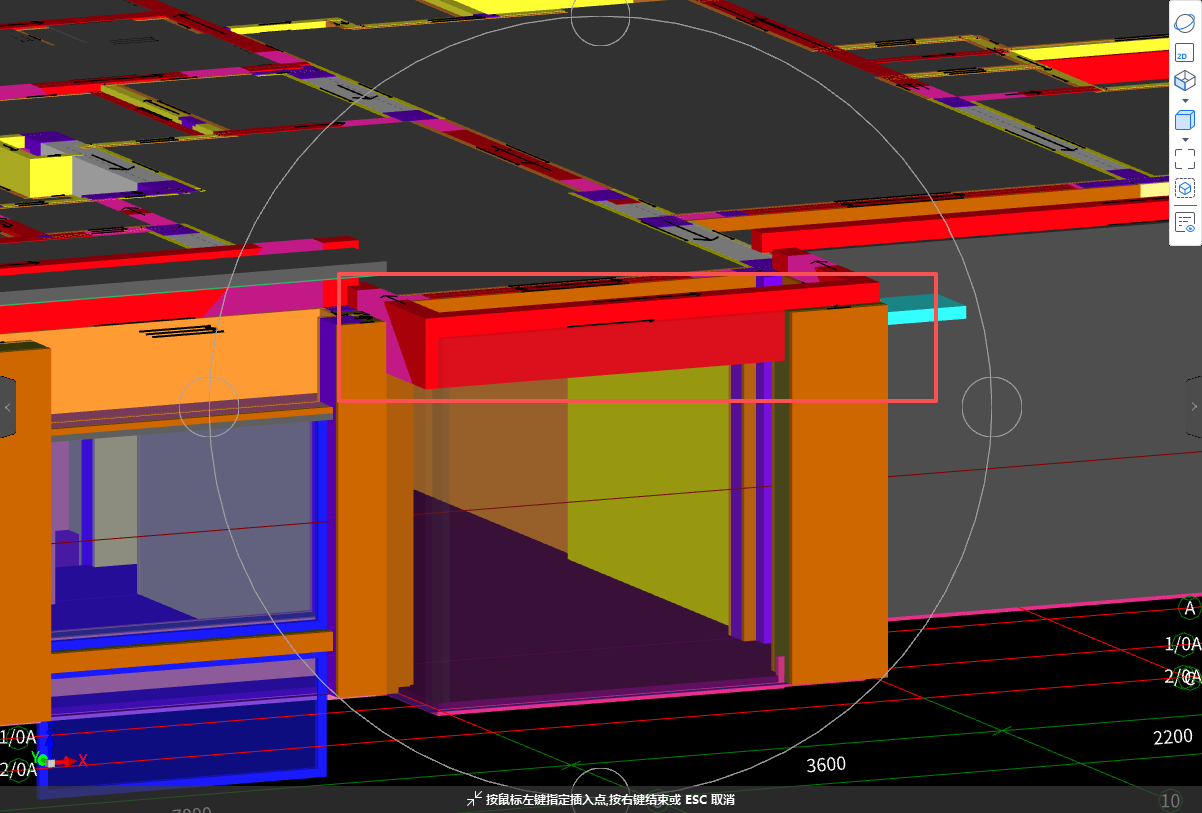Click the insertion point prompt in status bar
Viewport: 1202px width, 813px height.
pyautogui.click(x=610, y=800)
